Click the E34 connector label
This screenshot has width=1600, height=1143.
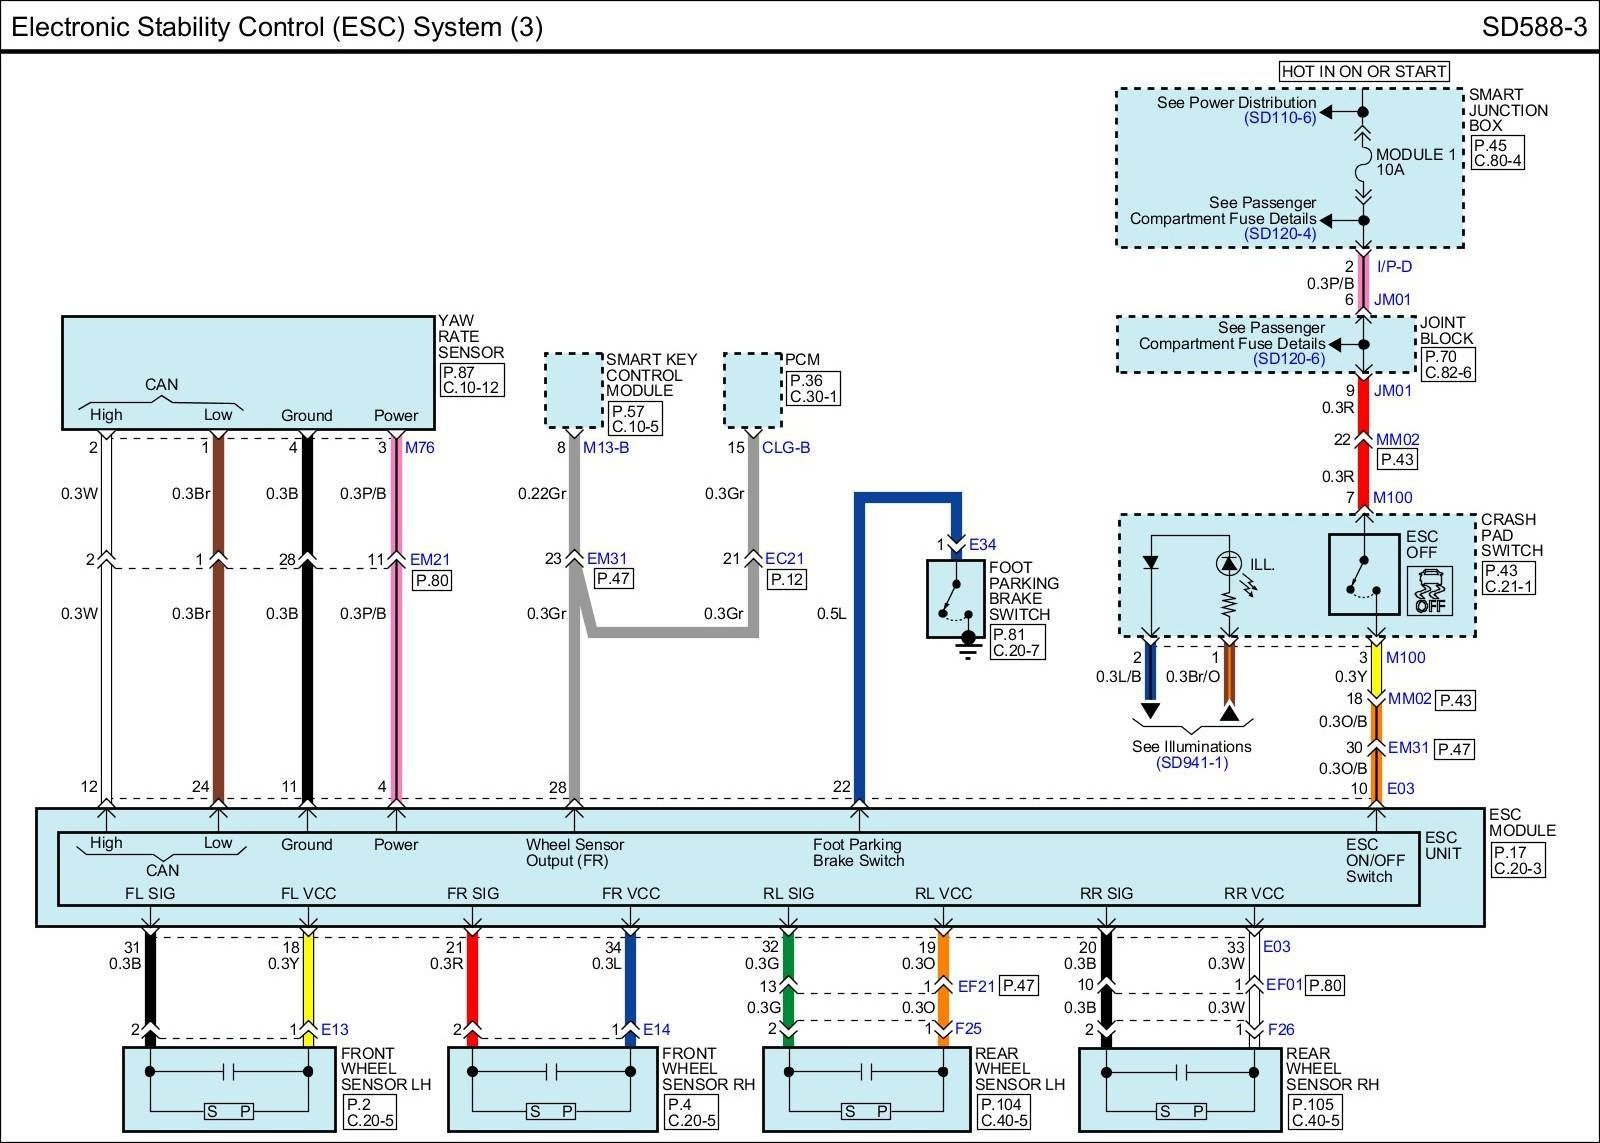coord(982,545)
